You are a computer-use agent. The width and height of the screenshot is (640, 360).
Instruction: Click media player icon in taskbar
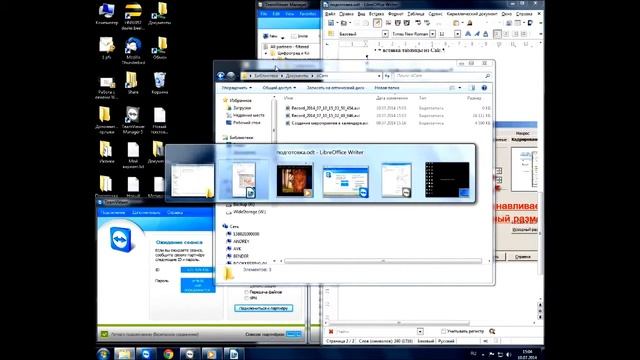pyautogui.click(x=211, y=353)
